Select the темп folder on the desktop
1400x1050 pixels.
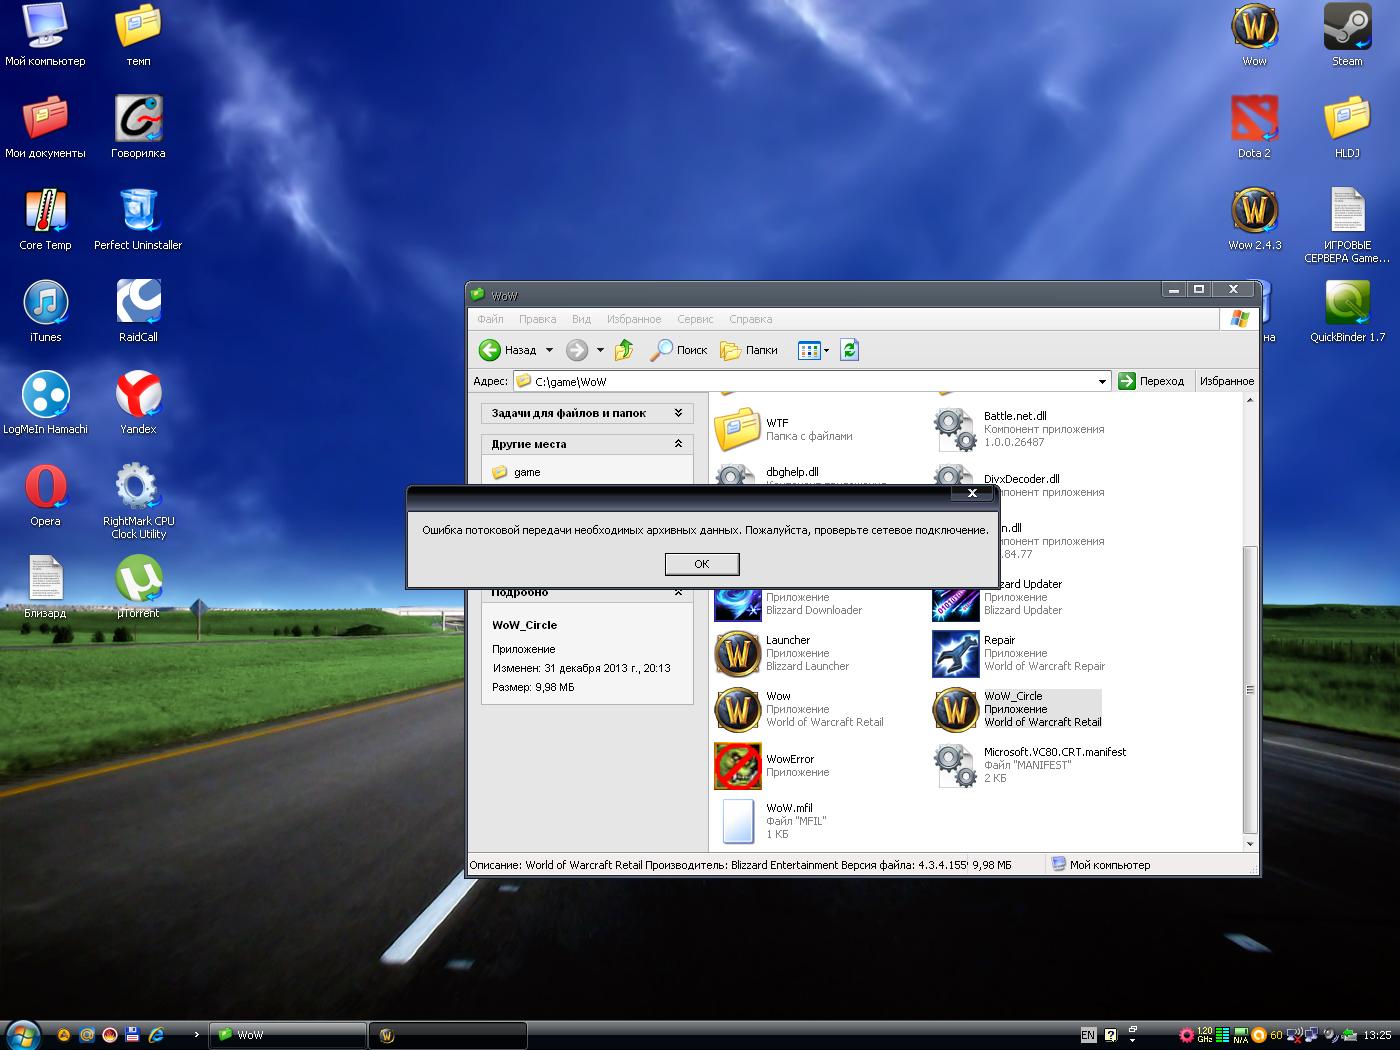click(x=138, y=35)
